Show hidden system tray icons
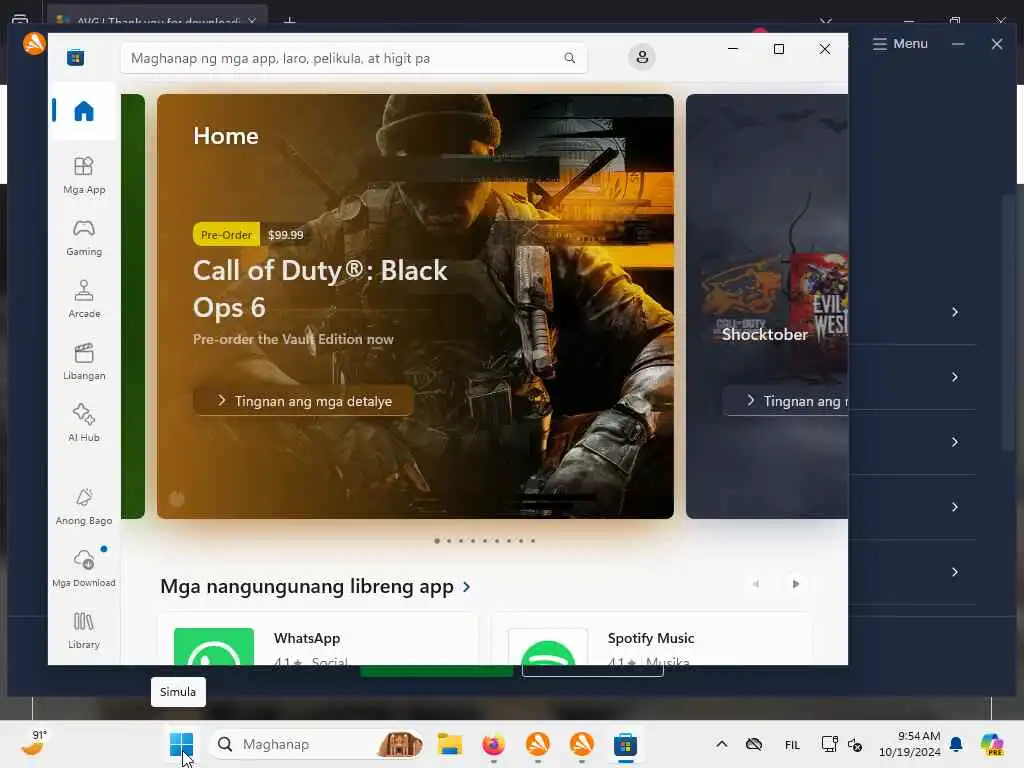 [x=722, y=744]
